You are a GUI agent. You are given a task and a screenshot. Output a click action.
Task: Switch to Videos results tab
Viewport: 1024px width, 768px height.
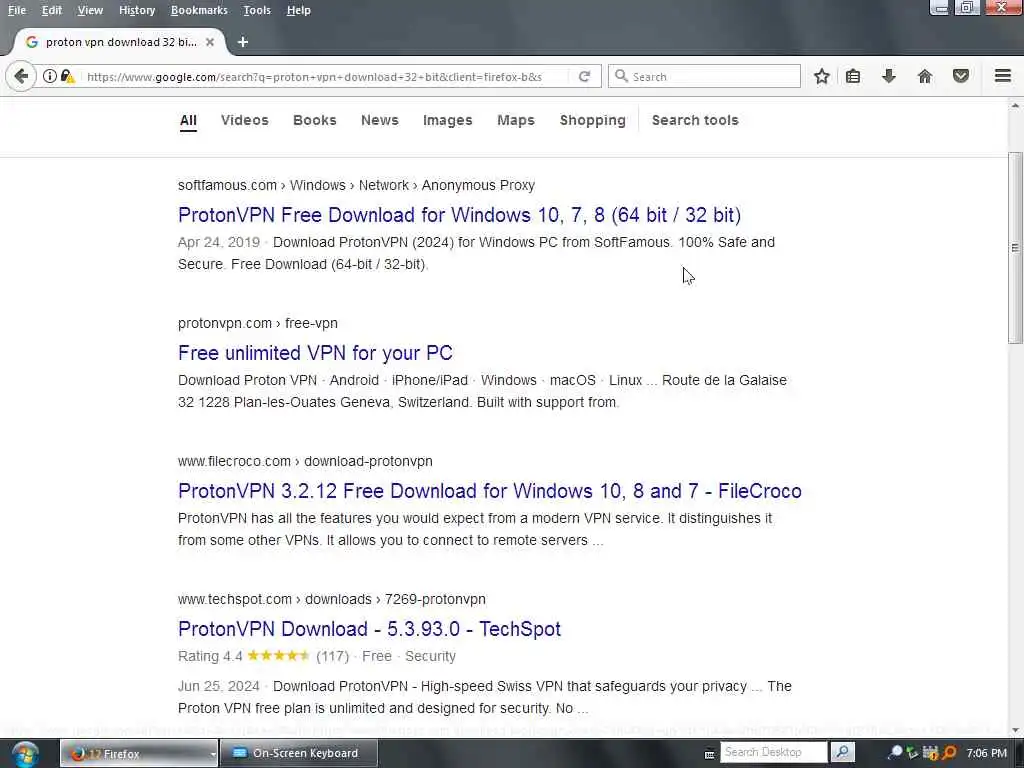tap(245, 120)
